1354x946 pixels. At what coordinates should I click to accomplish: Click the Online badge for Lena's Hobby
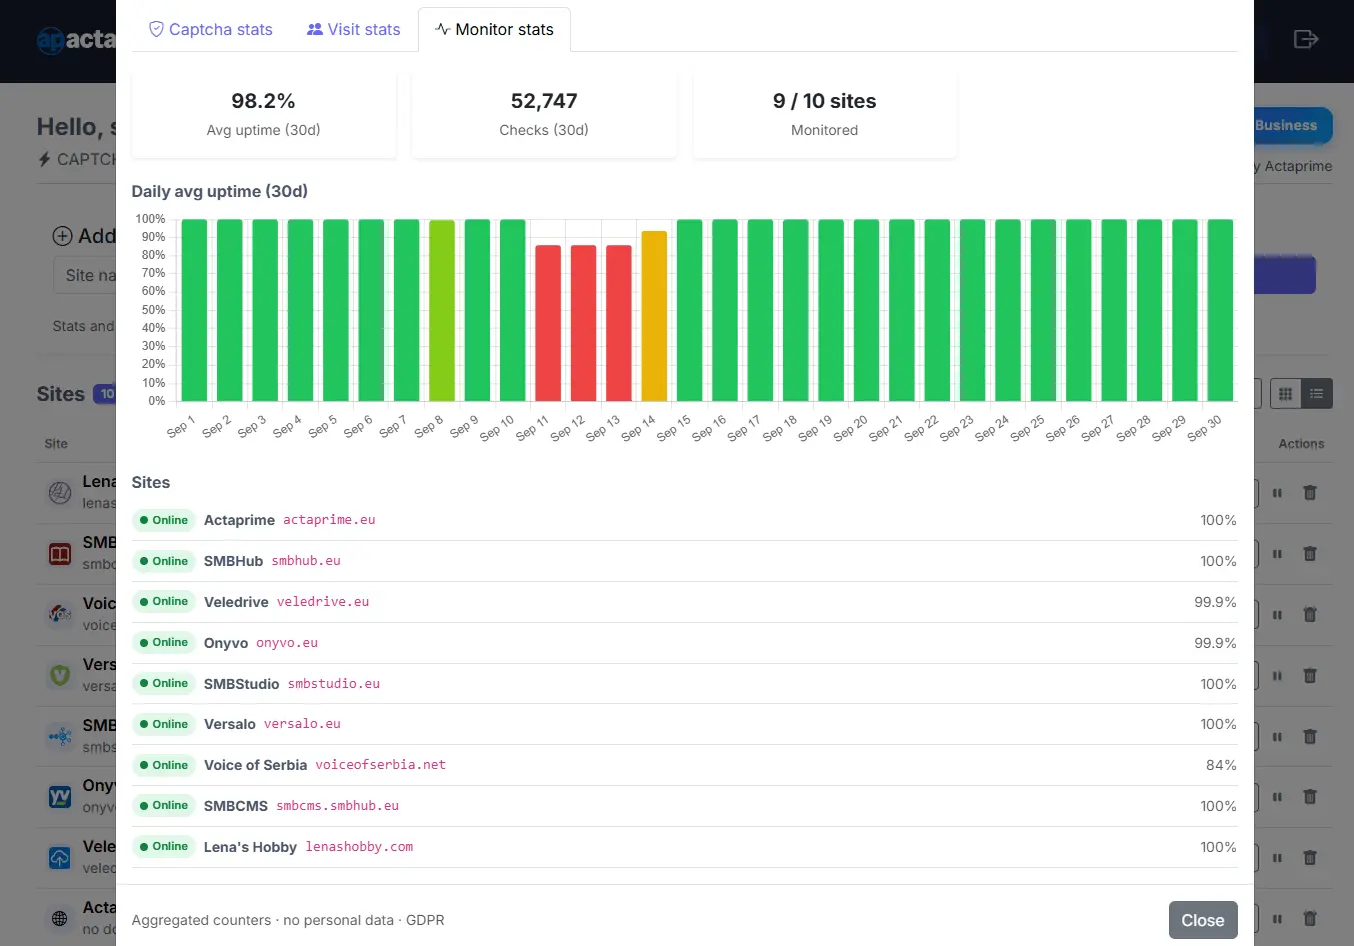tap(164, 847)
